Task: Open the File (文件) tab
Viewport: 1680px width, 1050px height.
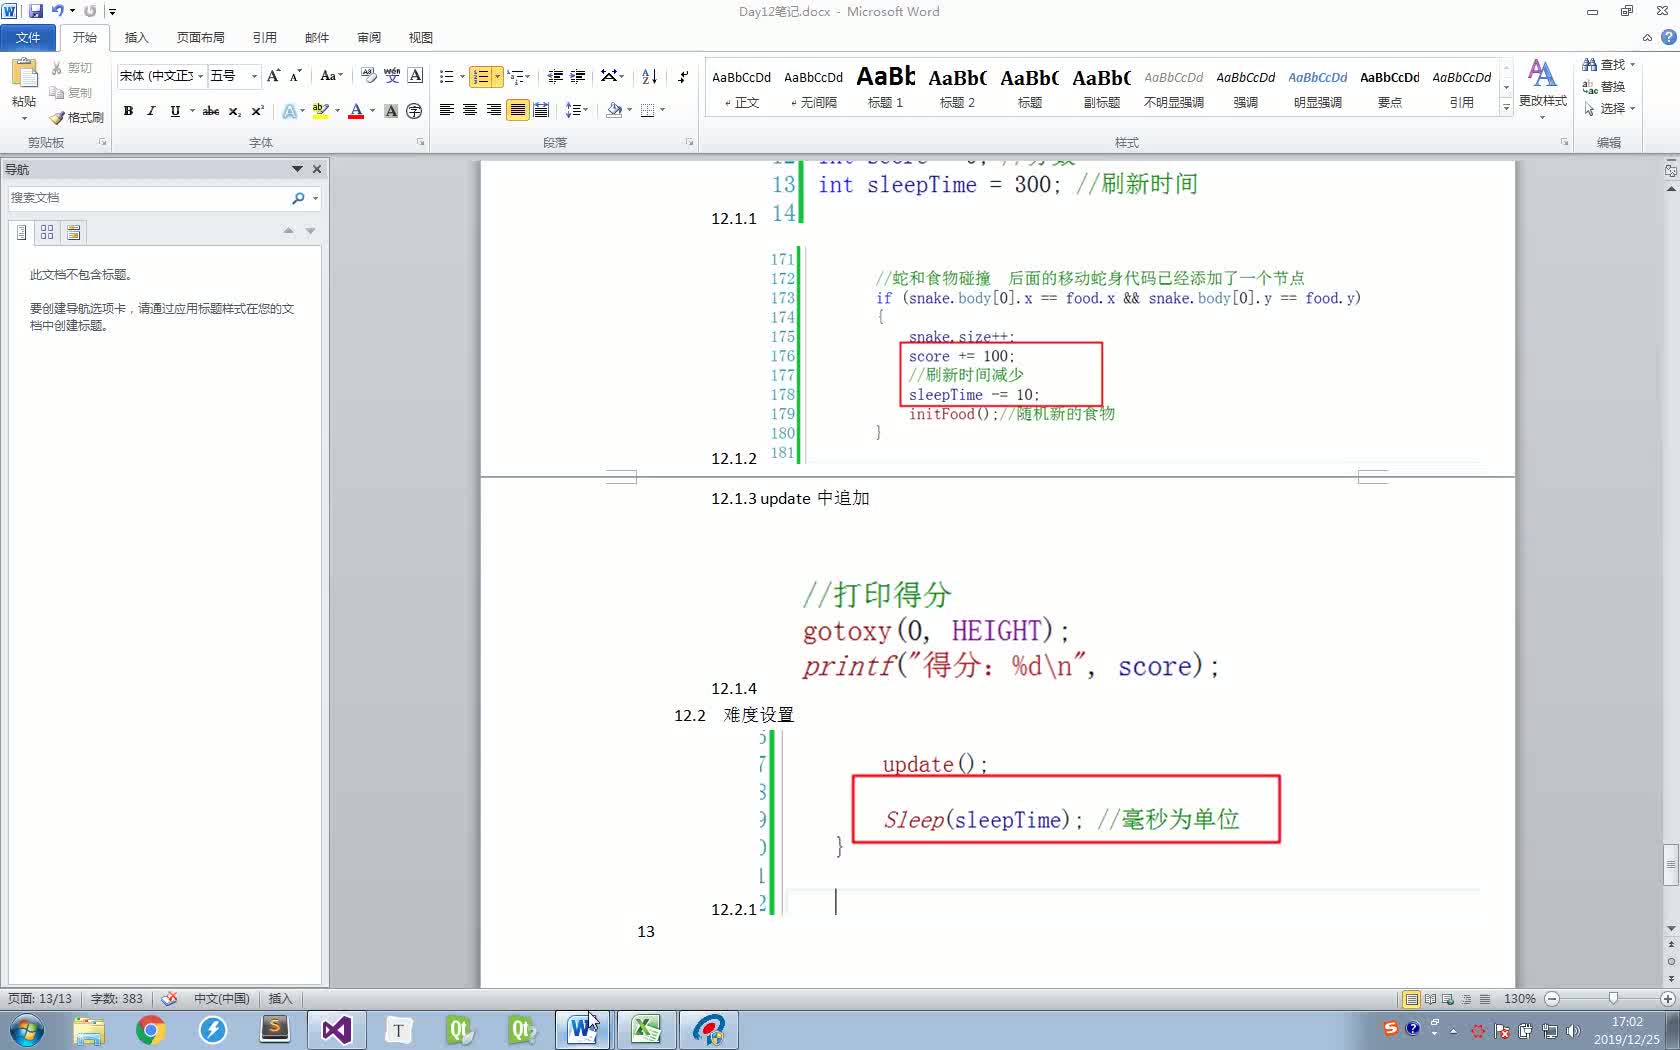Action: (28, 37)
